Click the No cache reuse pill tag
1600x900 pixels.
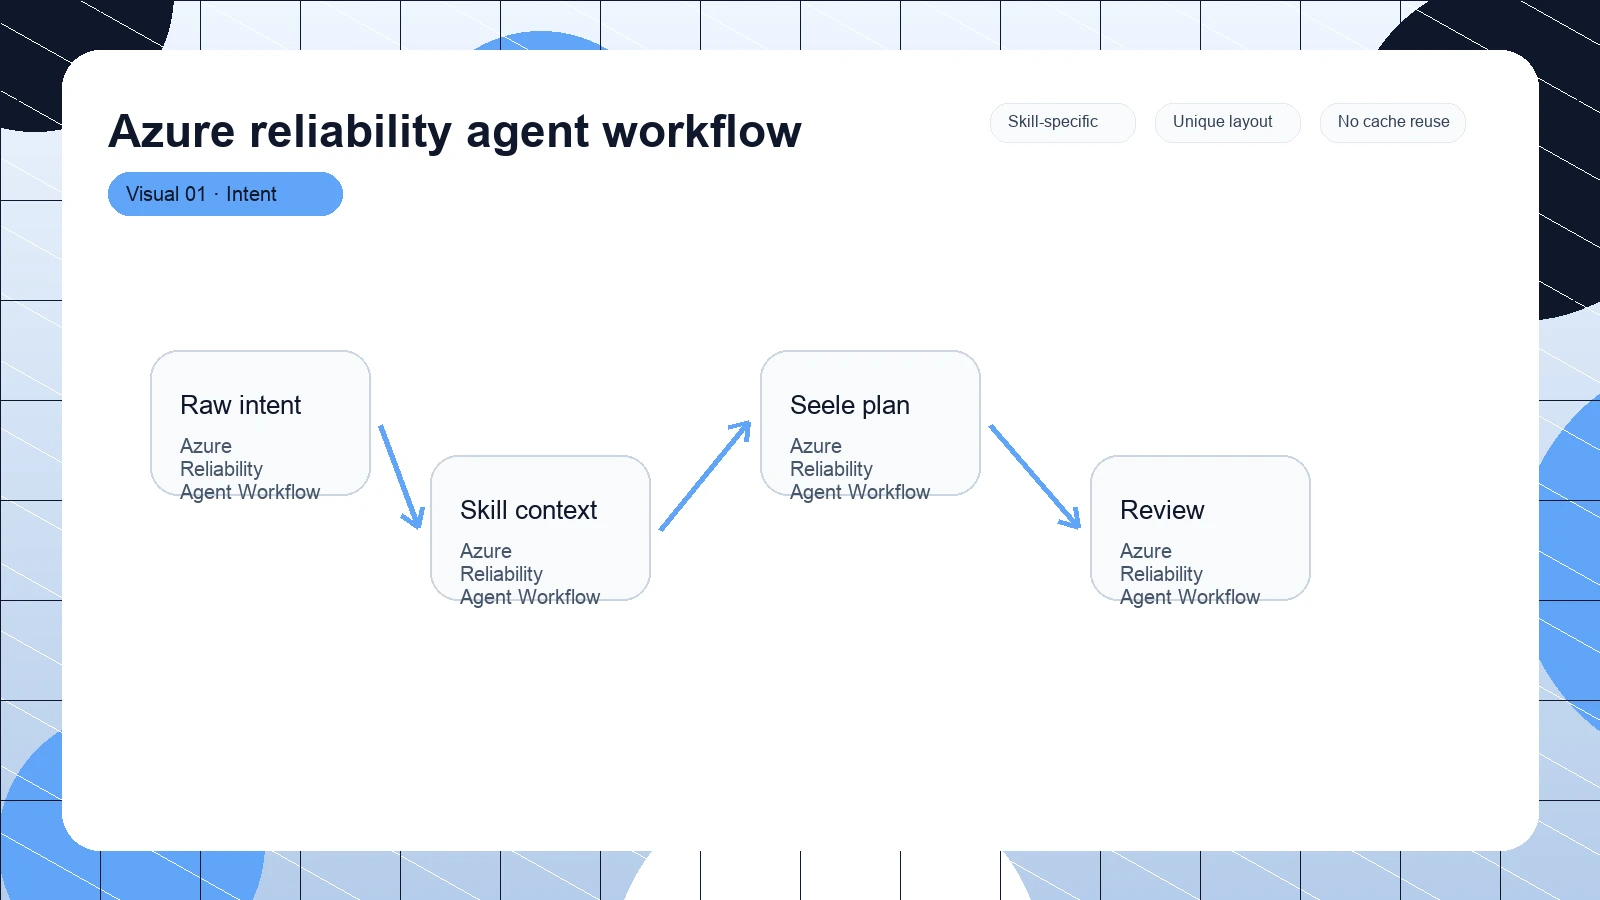tap(1392, 122)
